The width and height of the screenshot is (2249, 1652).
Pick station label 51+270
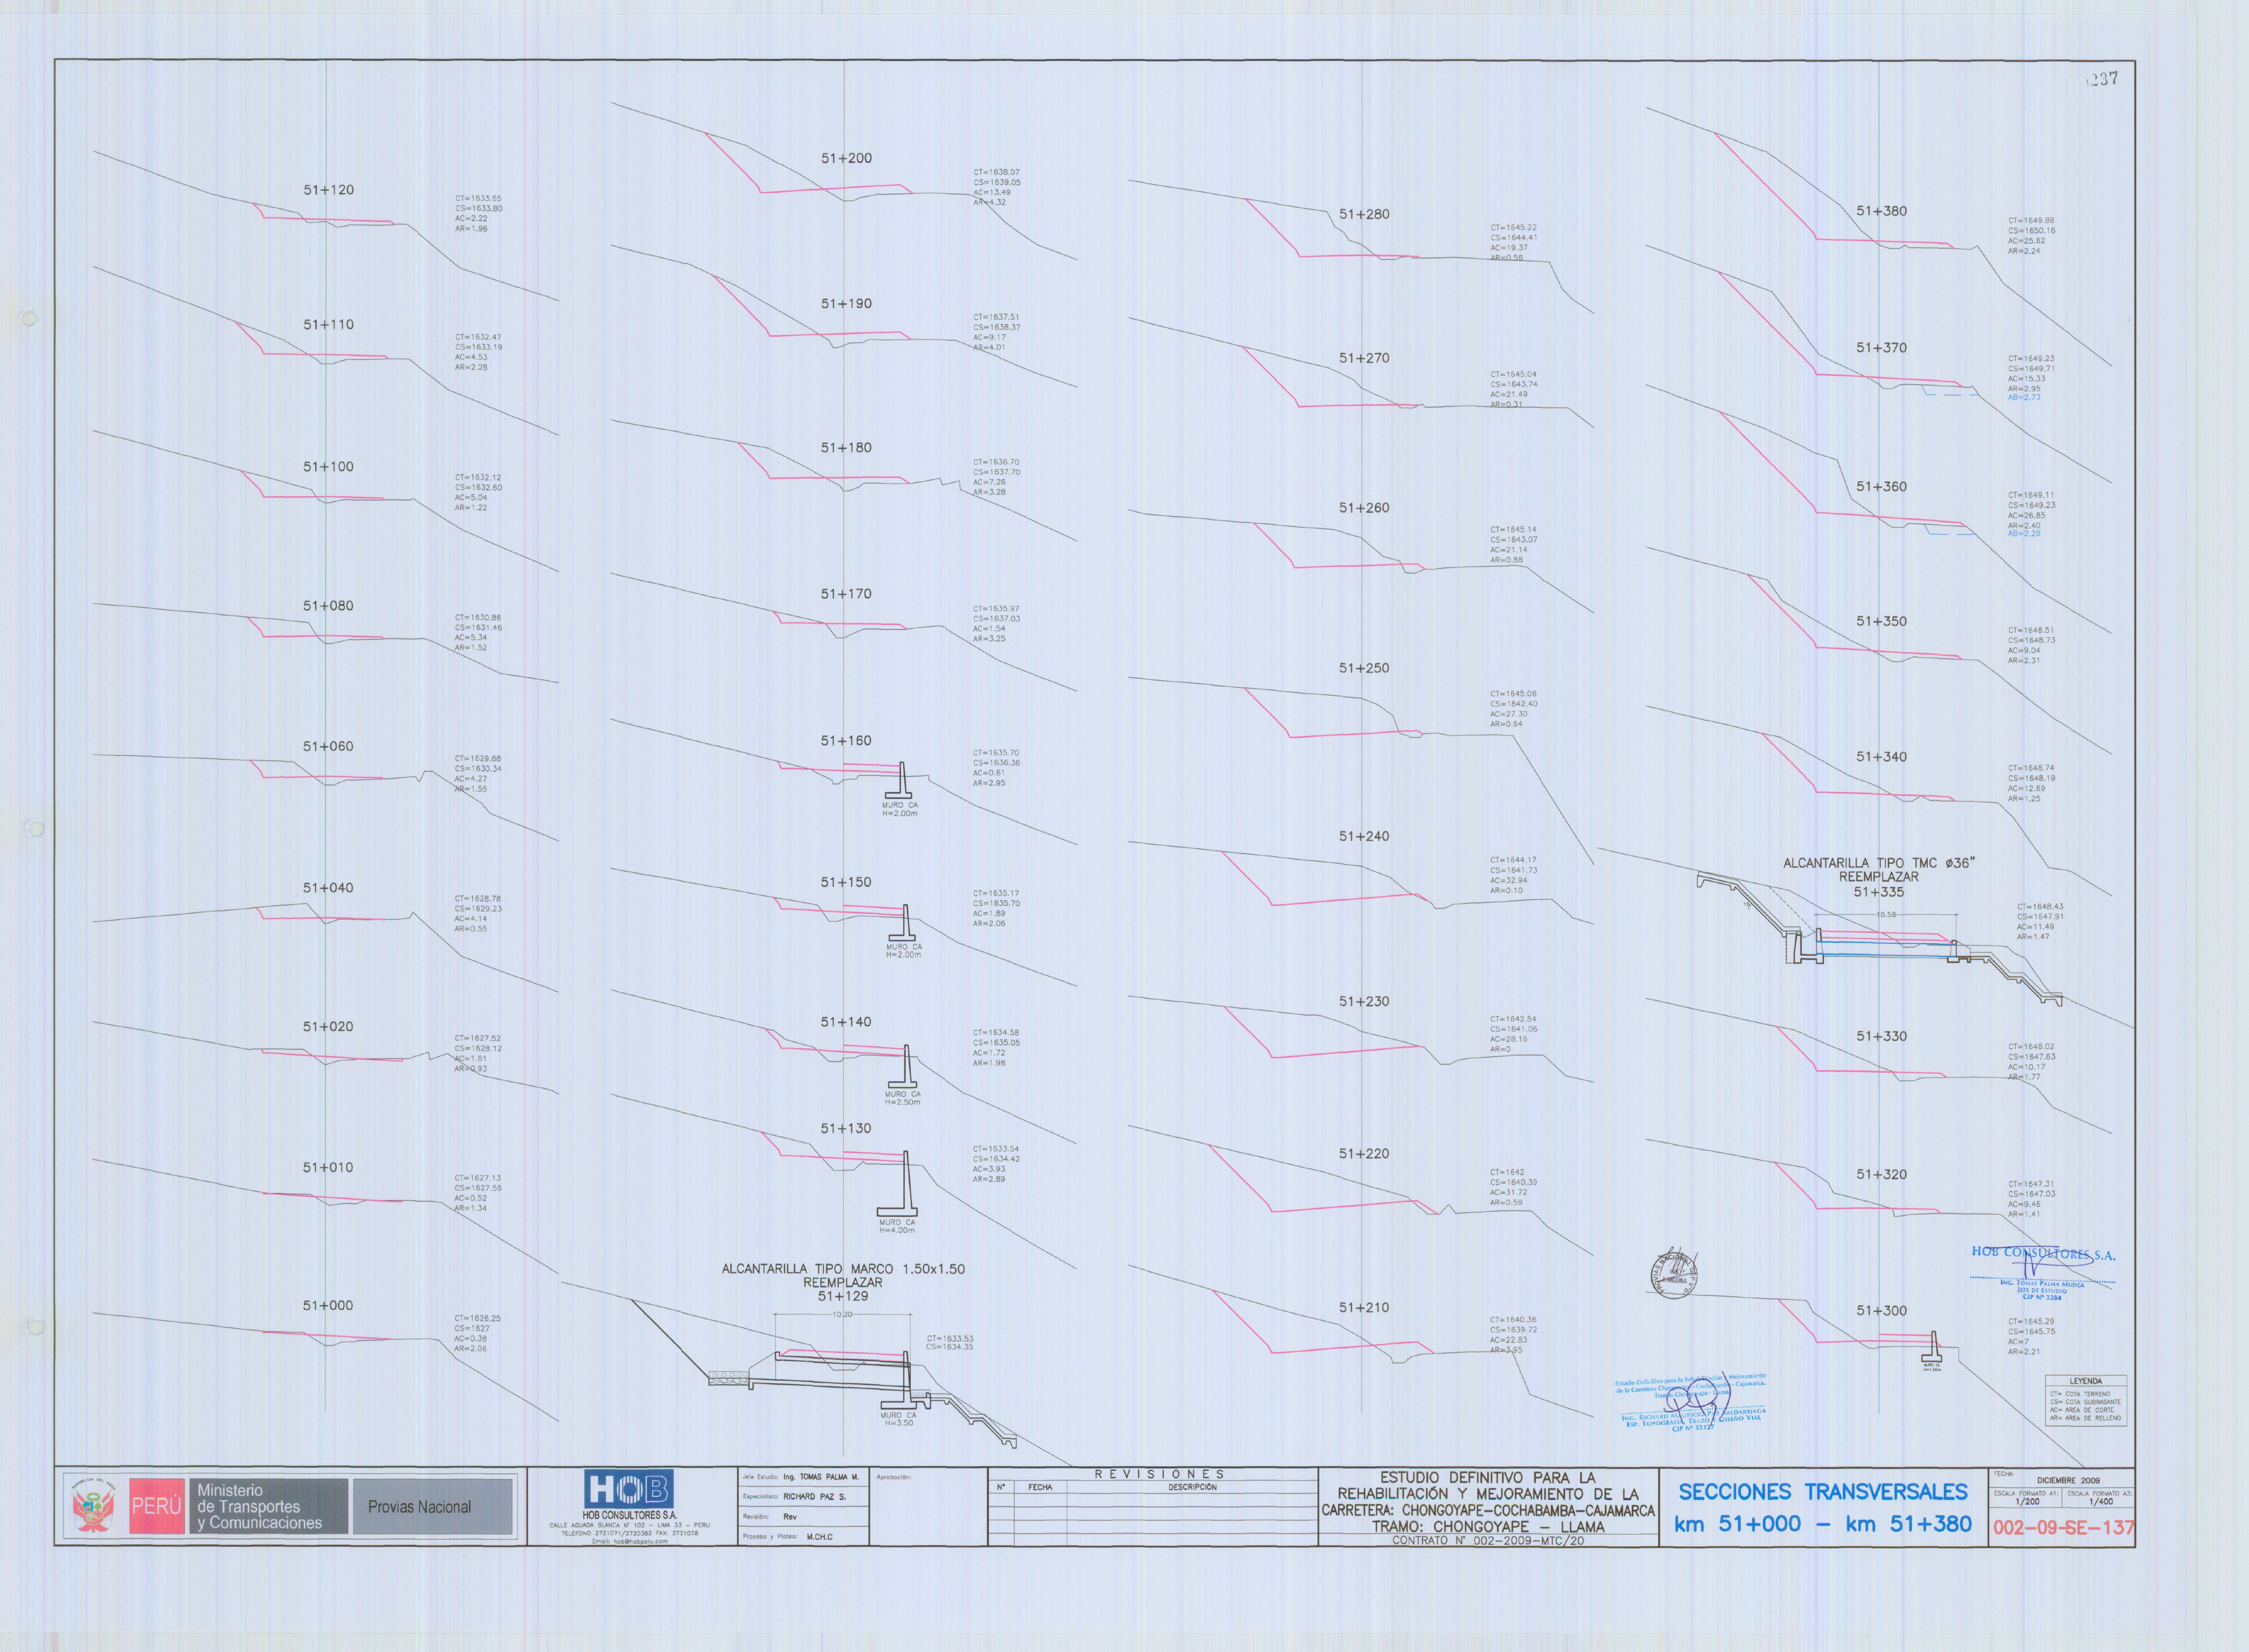coord(1364,359)
